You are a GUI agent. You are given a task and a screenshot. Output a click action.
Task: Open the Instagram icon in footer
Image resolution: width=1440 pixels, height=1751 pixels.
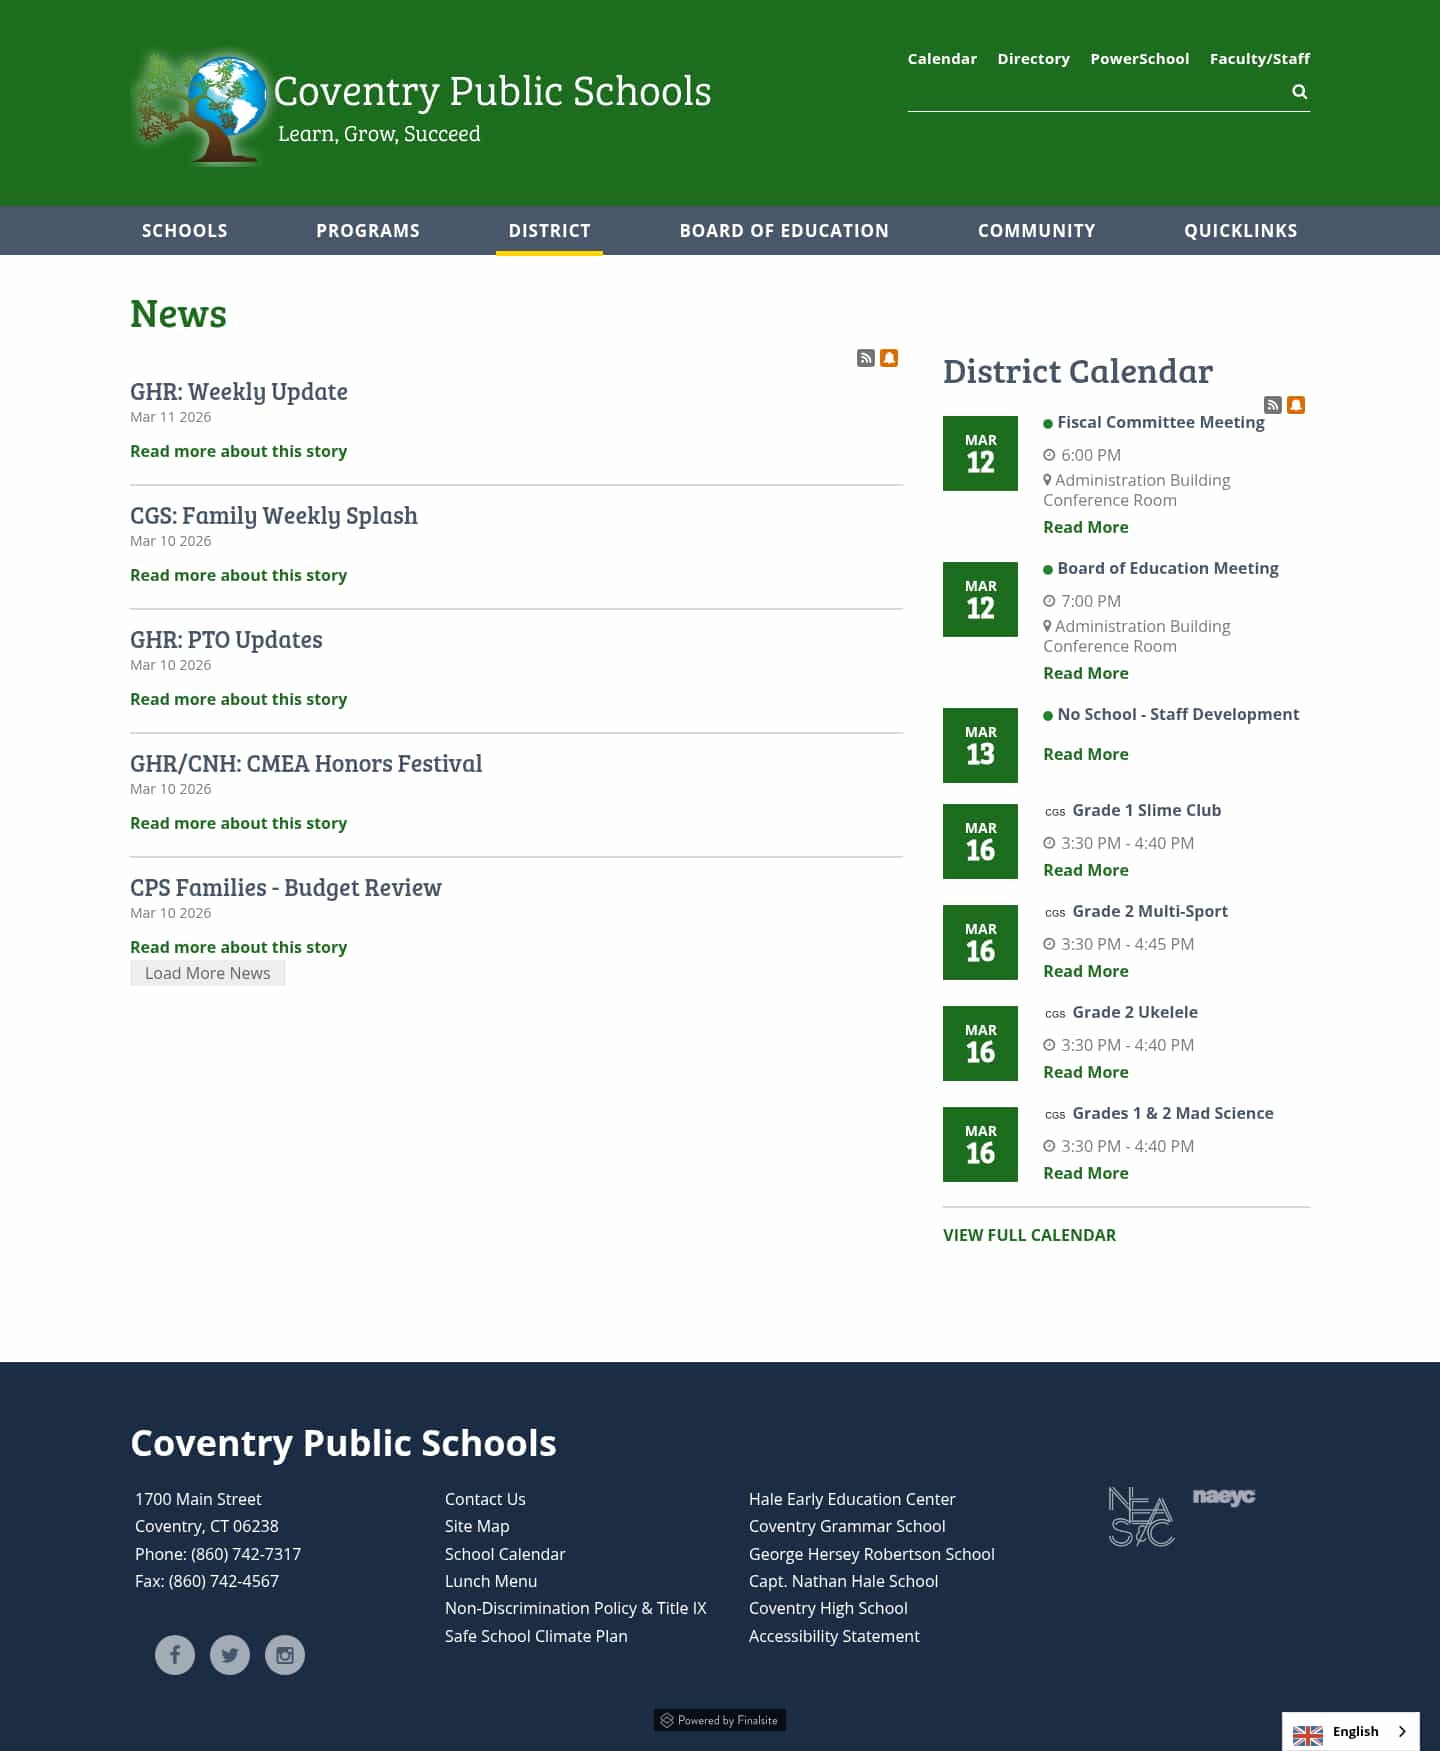(x=285, y=1655)
